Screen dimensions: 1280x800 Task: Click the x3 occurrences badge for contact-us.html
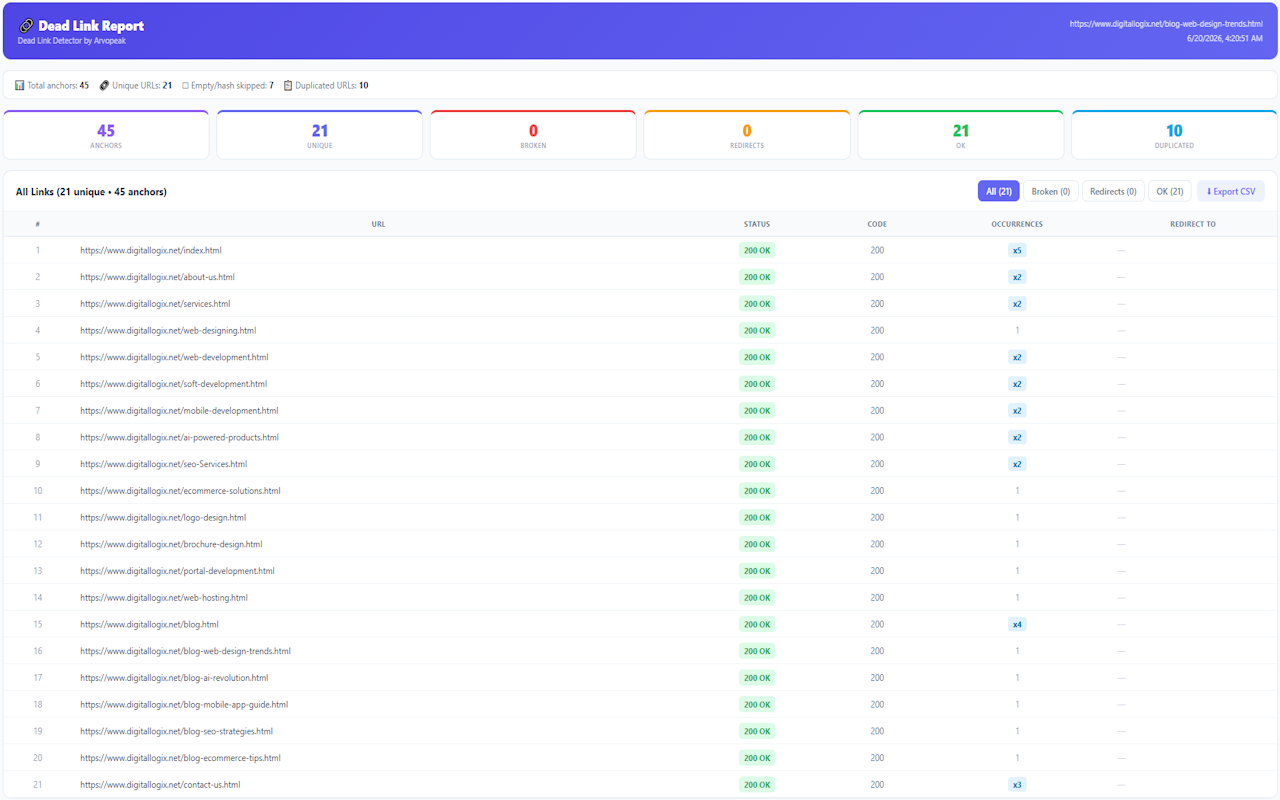click(1017, 785)
